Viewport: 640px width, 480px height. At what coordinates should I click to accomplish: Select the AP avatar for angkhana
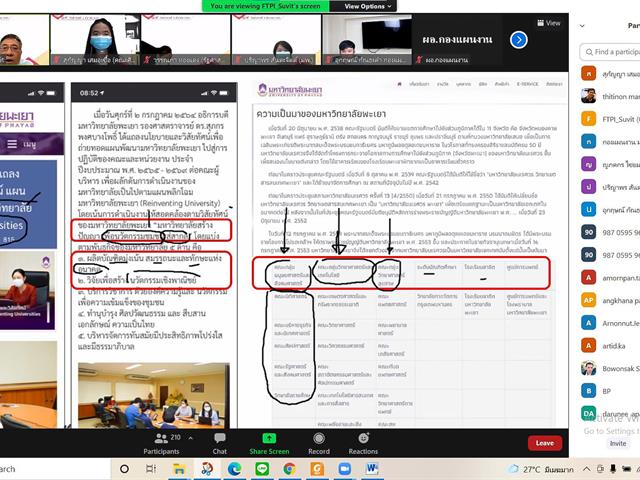(588, 300)
